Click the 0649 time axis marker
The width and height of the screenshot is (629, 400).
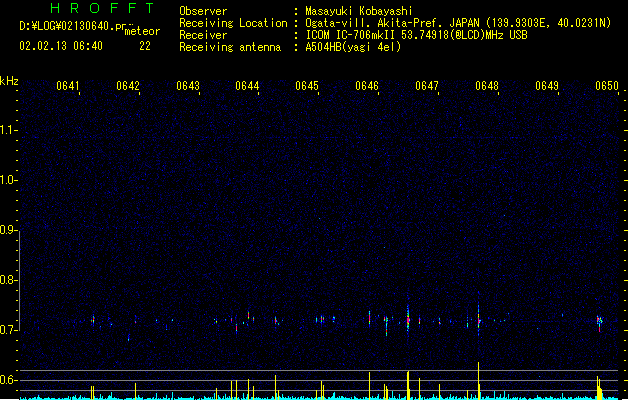tap(547, 86)
